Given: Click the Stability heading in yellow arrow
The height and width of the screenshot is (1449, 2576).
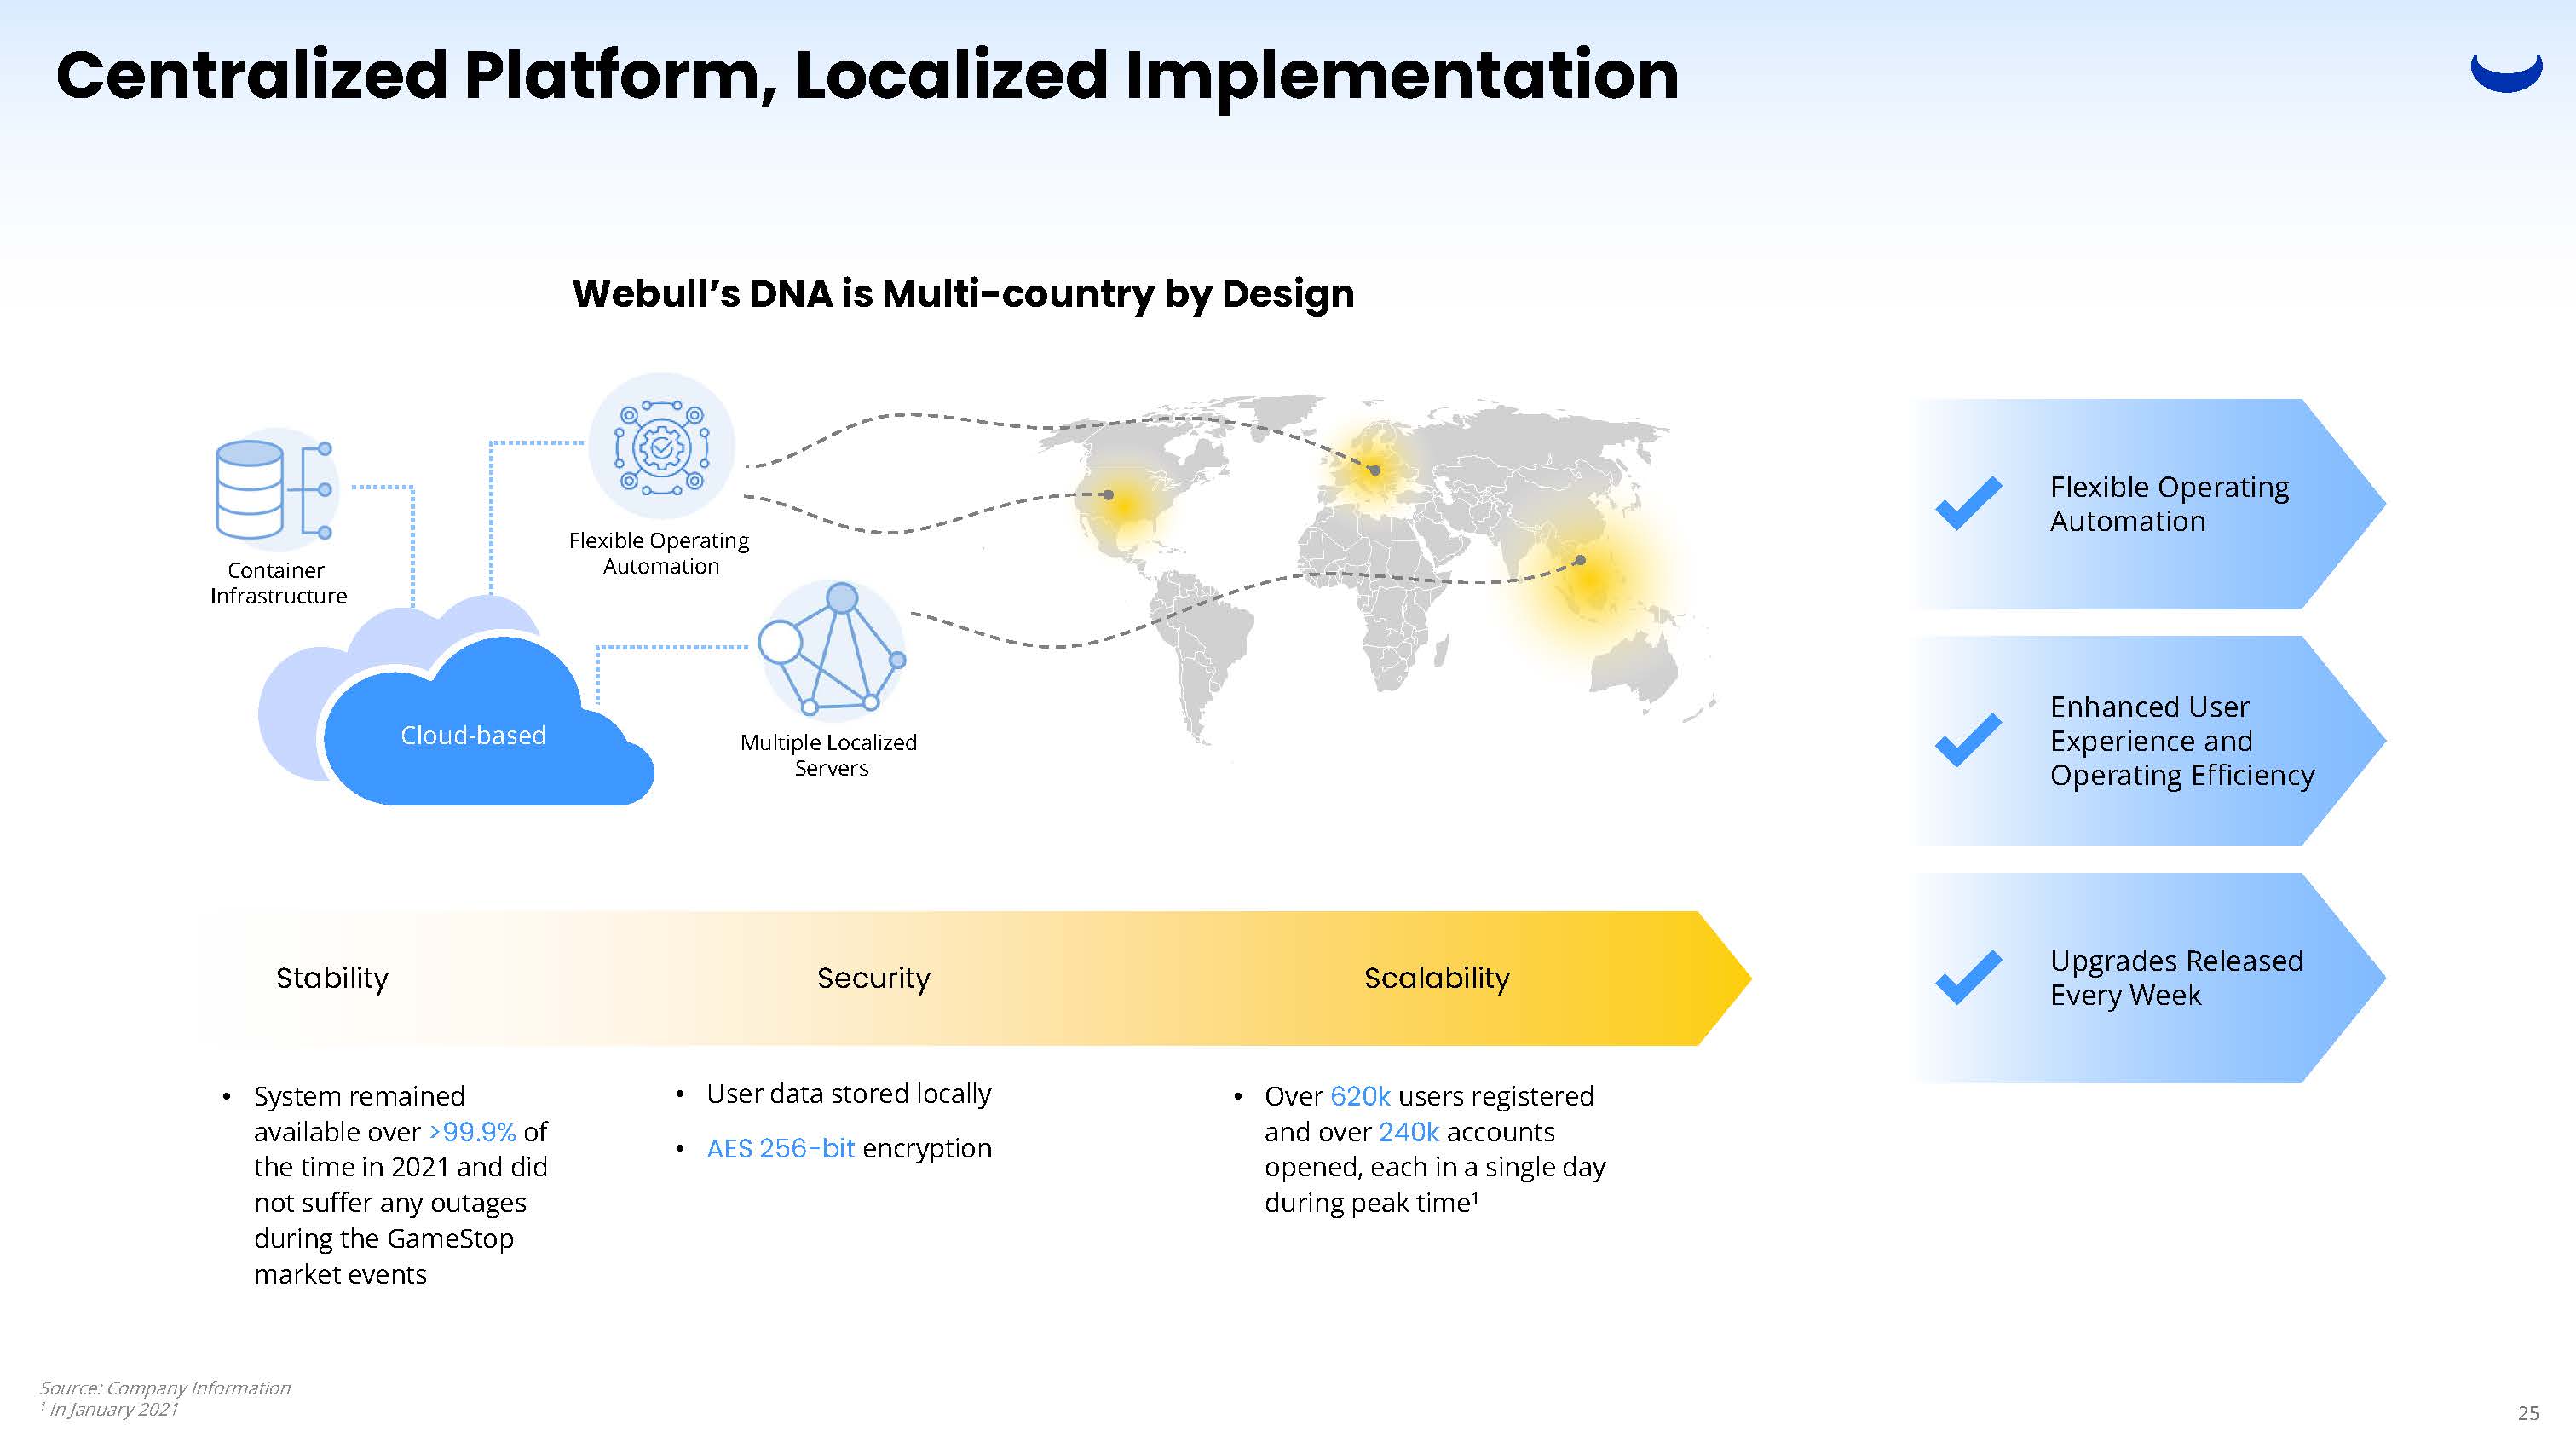Looking at the screenshot, I should [x=332, y=977].
